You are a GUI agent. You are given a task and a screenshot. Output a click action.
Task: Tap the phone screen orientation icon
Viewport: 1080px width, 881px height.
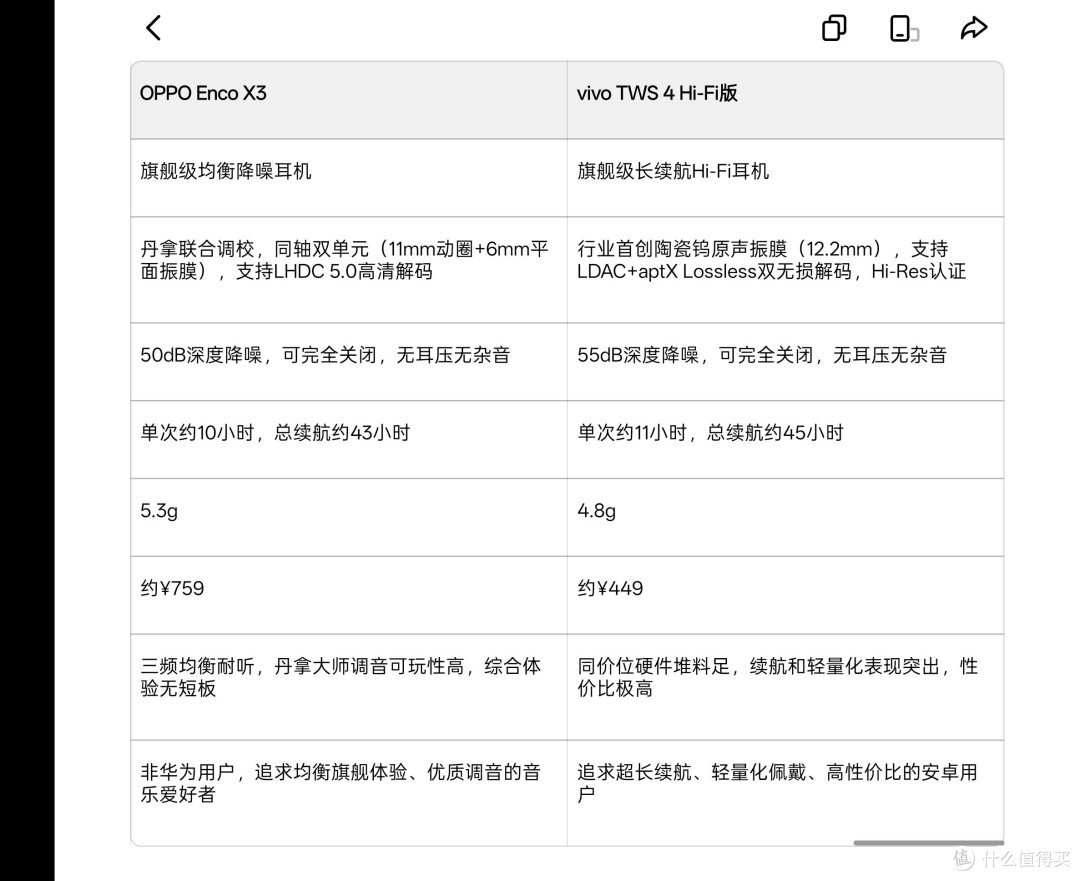(x=904, y=29)
